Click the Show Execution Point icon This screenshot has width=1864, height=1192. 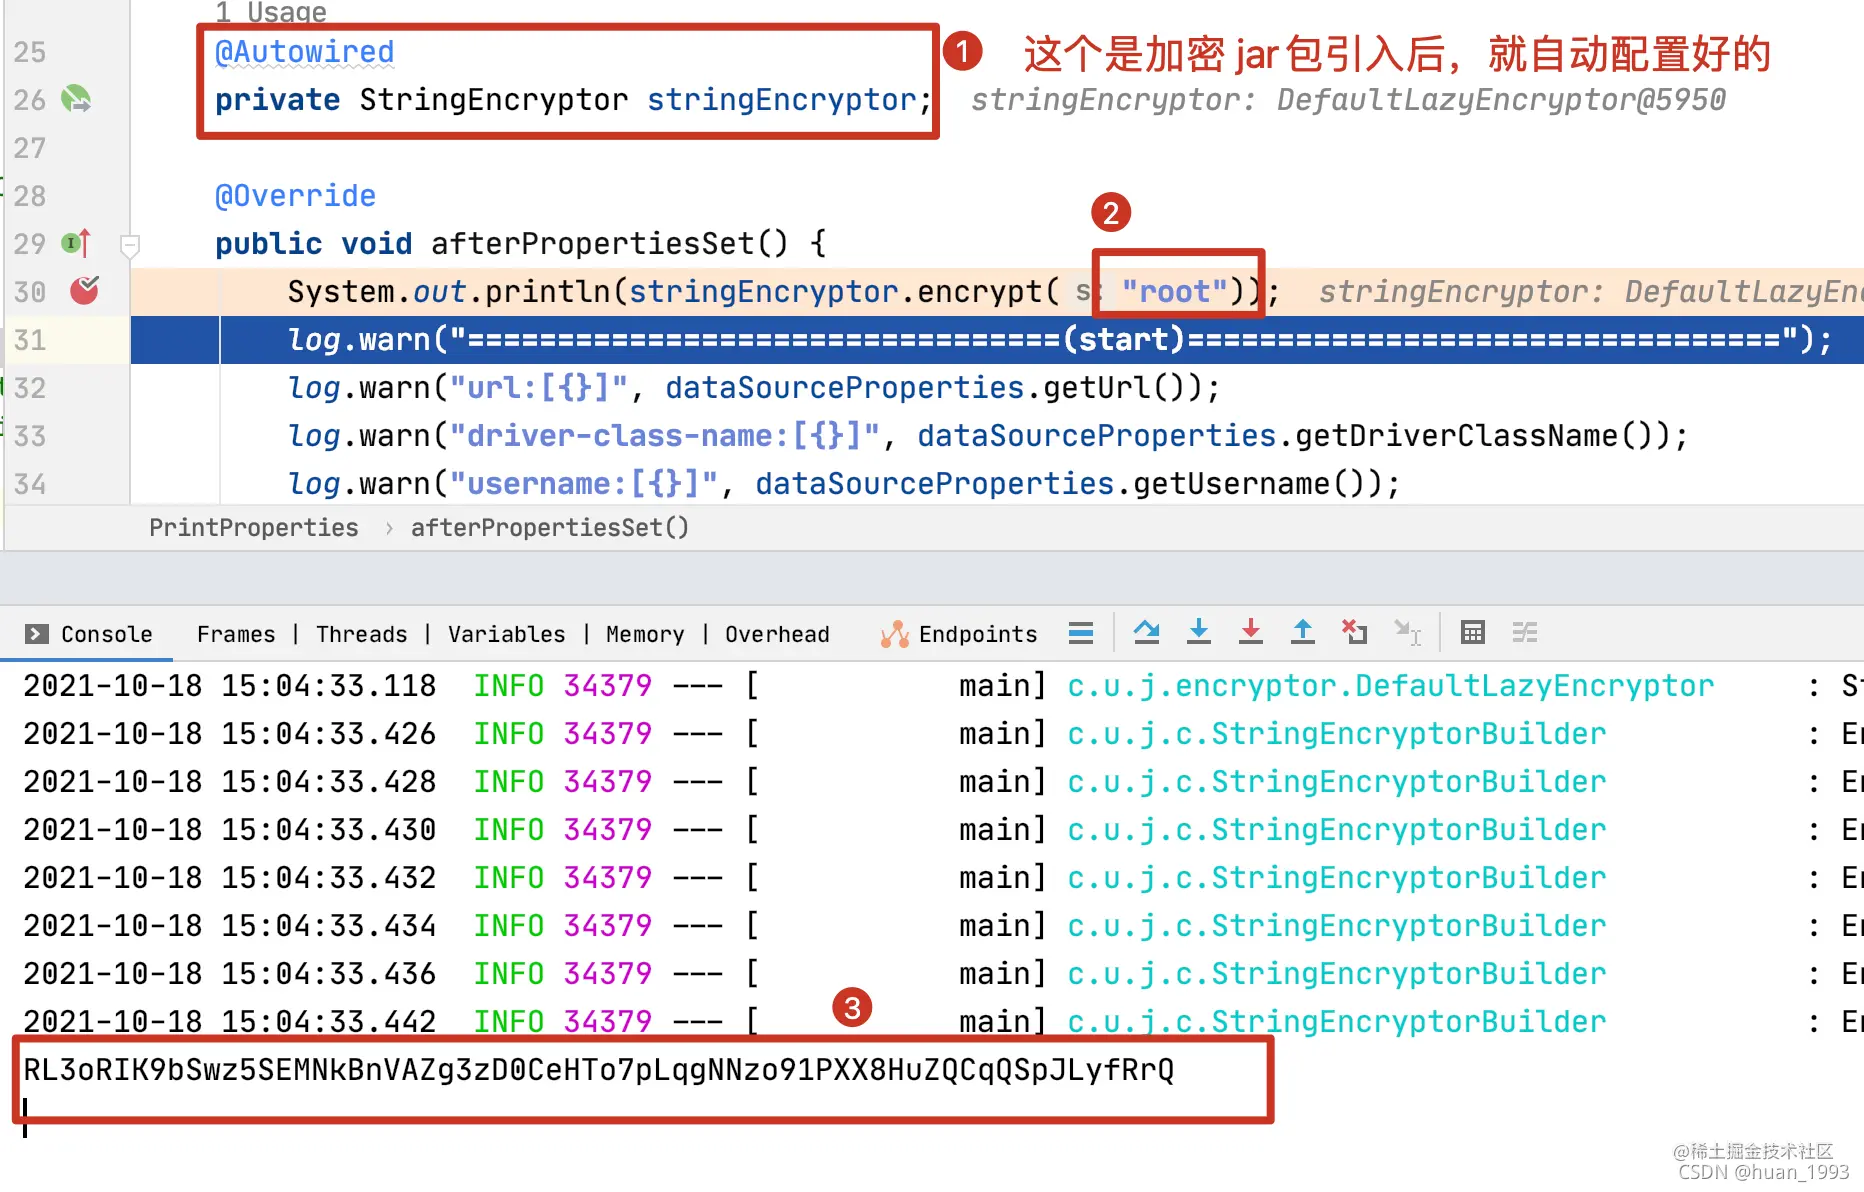(1080, 632)
